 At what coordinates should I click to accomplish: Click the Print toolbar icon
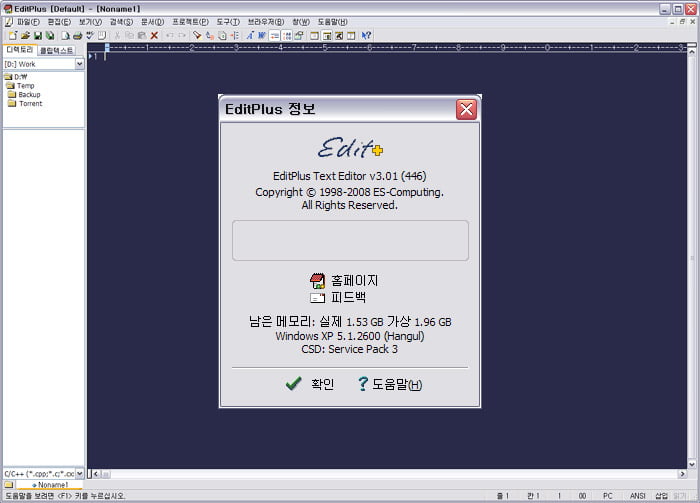click(x=77, y=35)
